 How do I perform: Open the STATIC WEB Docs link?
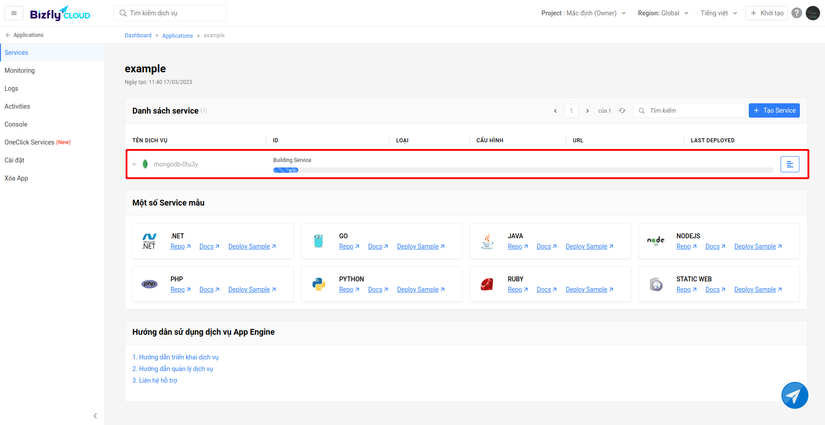click(716, 289)
